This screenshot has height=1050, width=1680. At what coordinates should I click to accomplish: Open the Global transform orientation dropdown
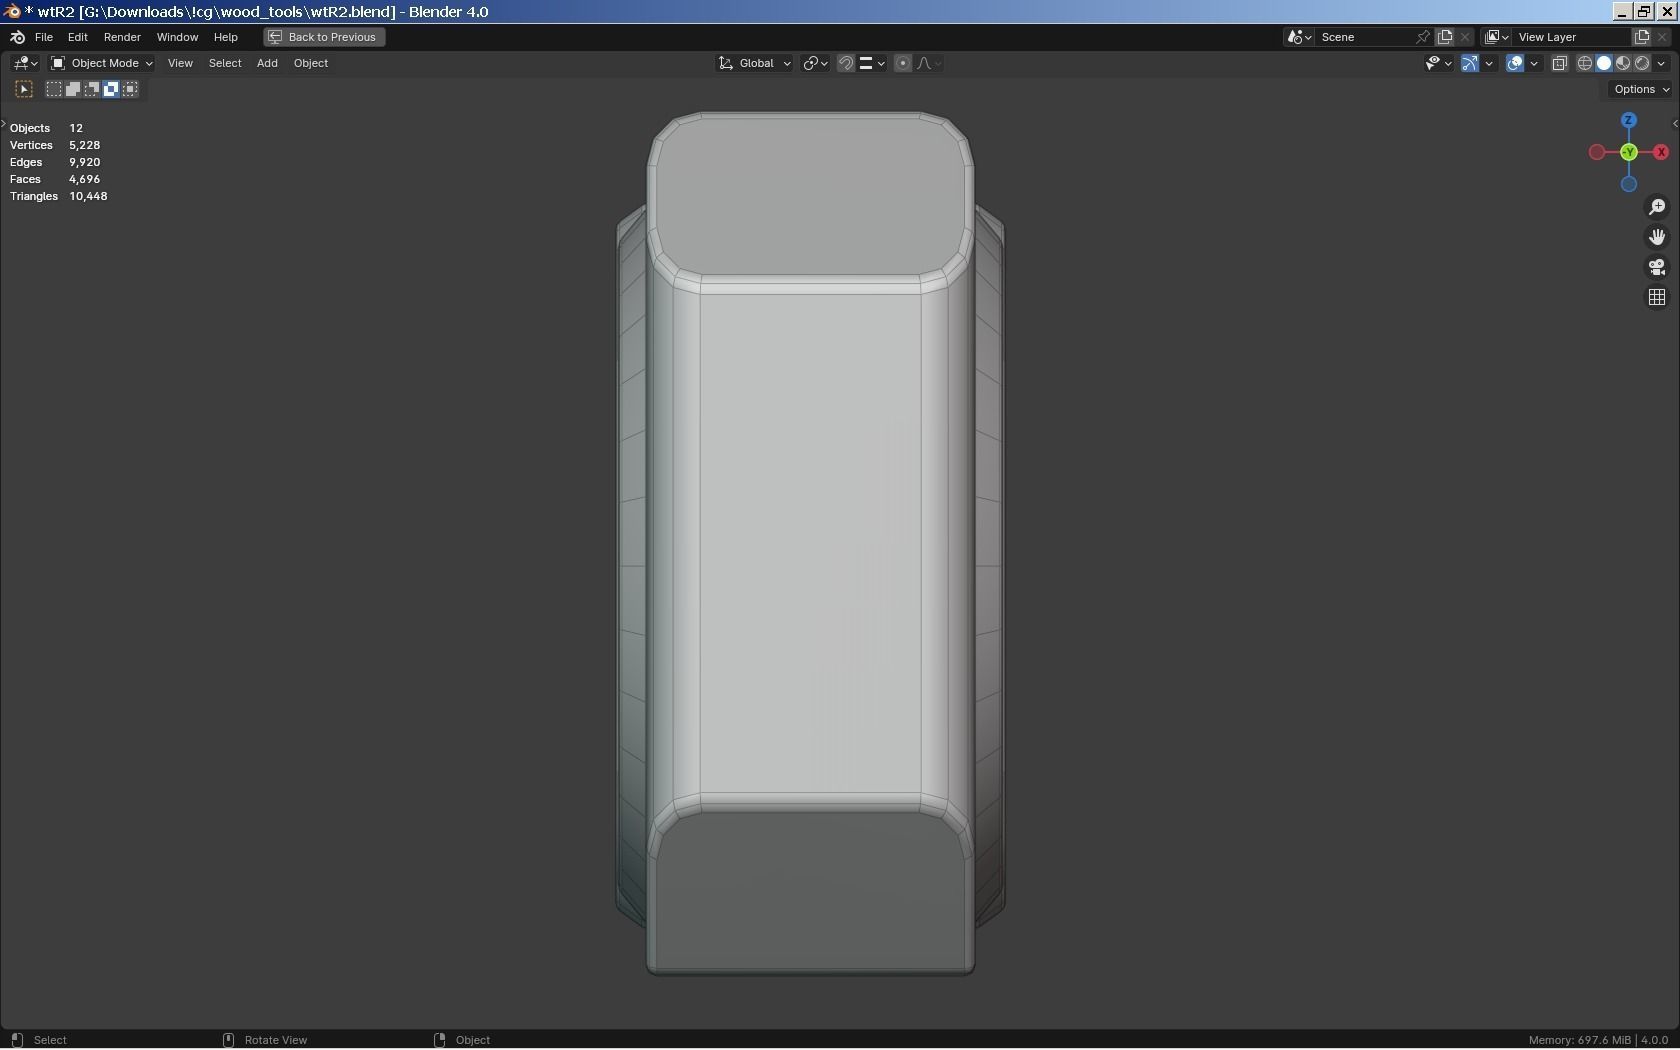tap(755, 63)
